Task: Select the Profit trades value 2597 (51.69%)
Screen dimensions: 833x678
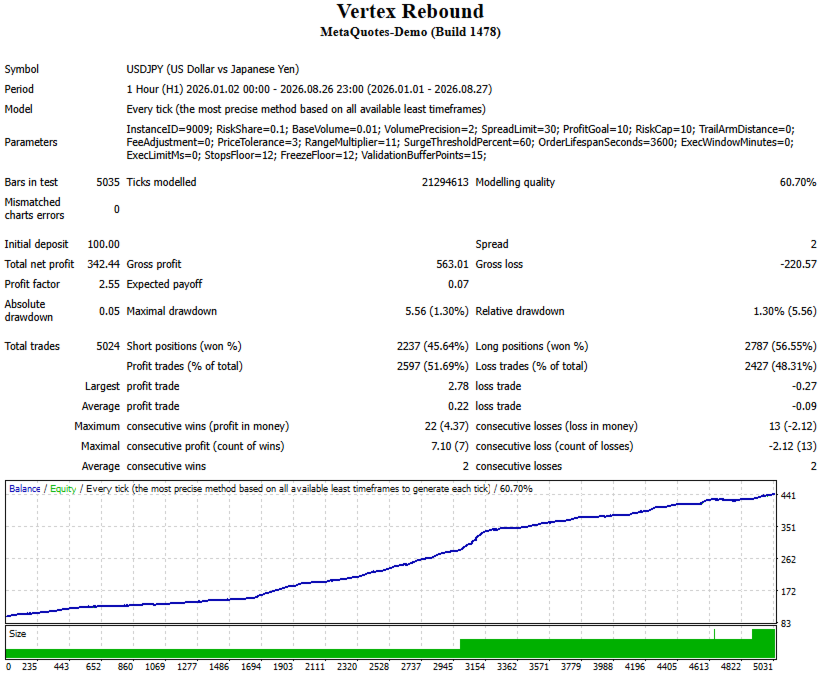Action: click(x=433, y=366)
